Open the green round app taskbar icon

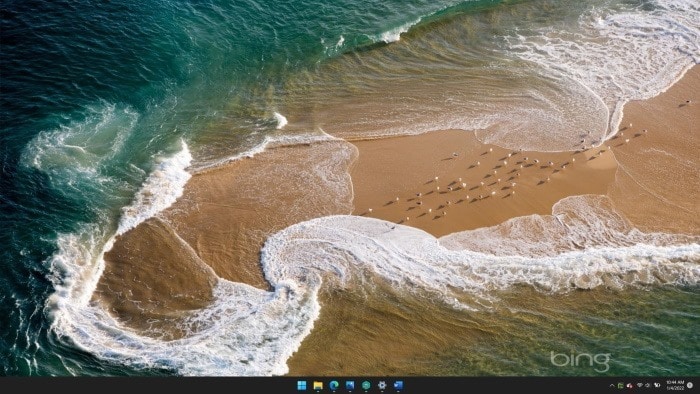click(x=366, y=385)
